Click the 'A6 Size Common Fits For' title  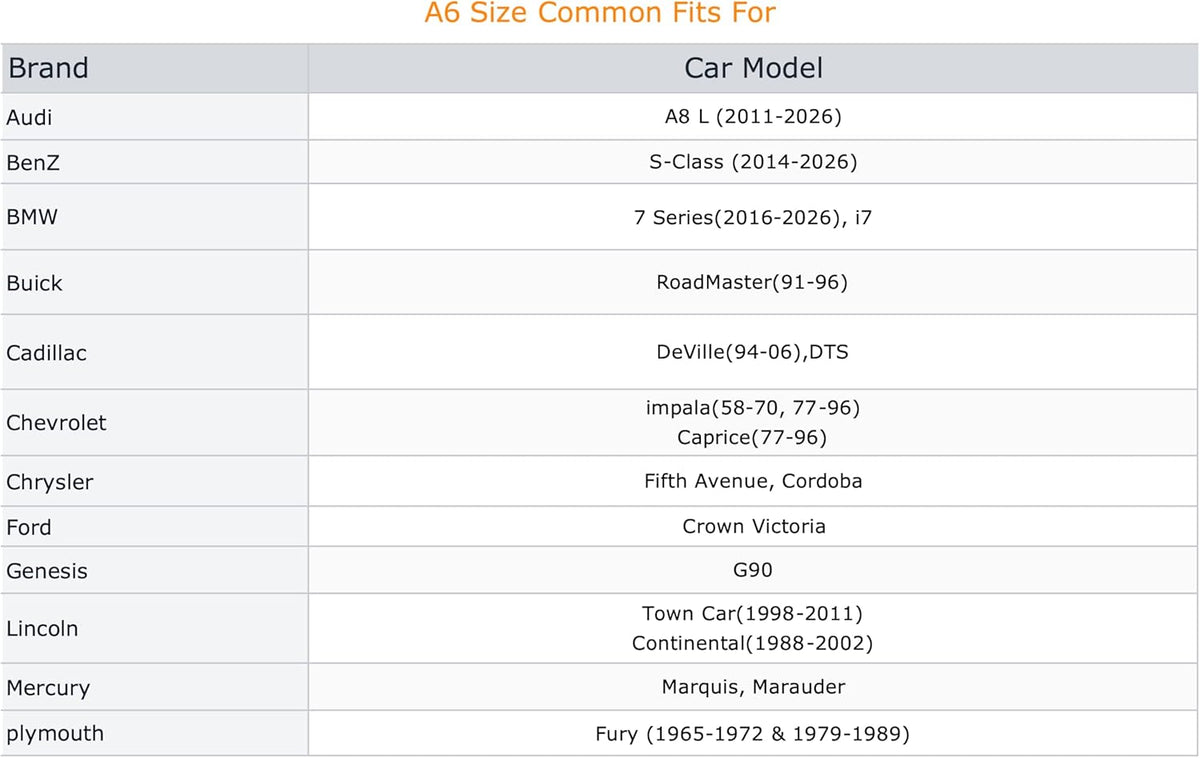[600, 14]
